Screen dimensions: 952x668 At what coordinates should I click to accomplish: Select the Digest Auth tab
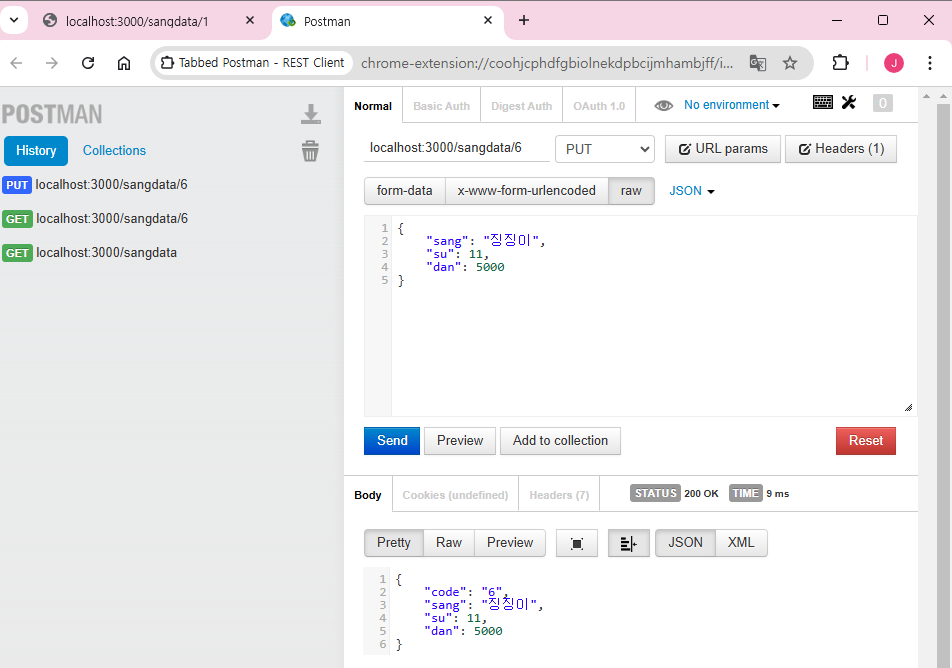tap(522, 106)
